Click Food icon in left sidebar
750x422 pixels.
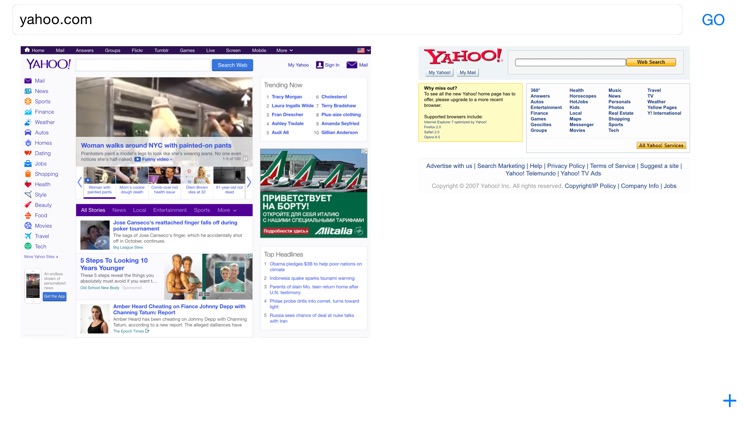28,215
